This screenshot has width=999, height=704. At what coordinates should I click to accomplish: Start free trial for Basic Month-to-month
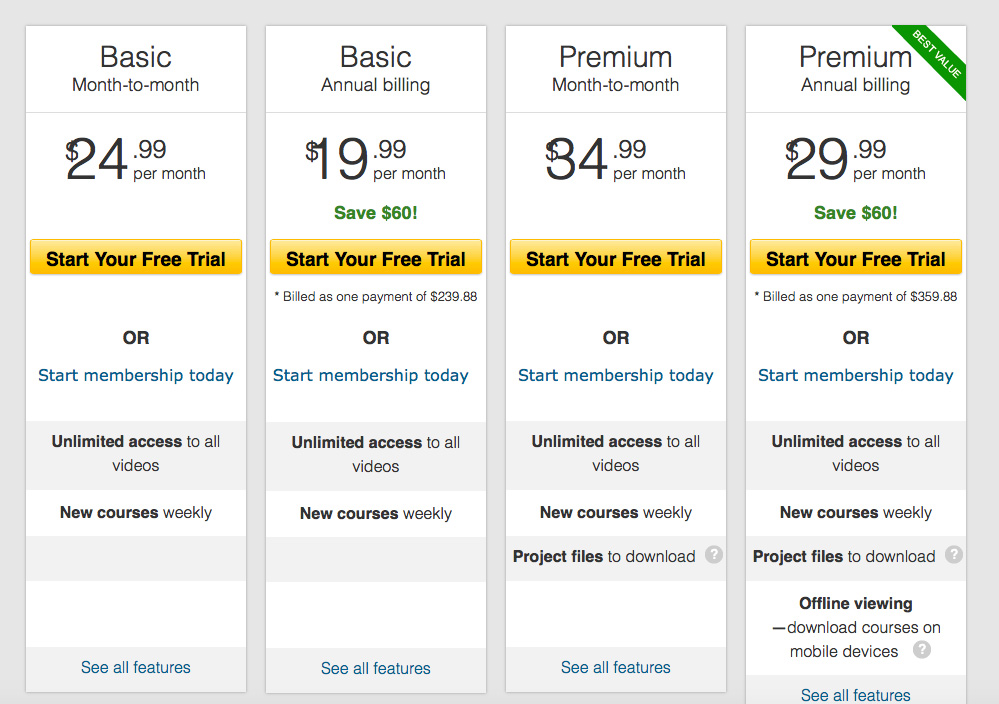(x=136, y=257)
